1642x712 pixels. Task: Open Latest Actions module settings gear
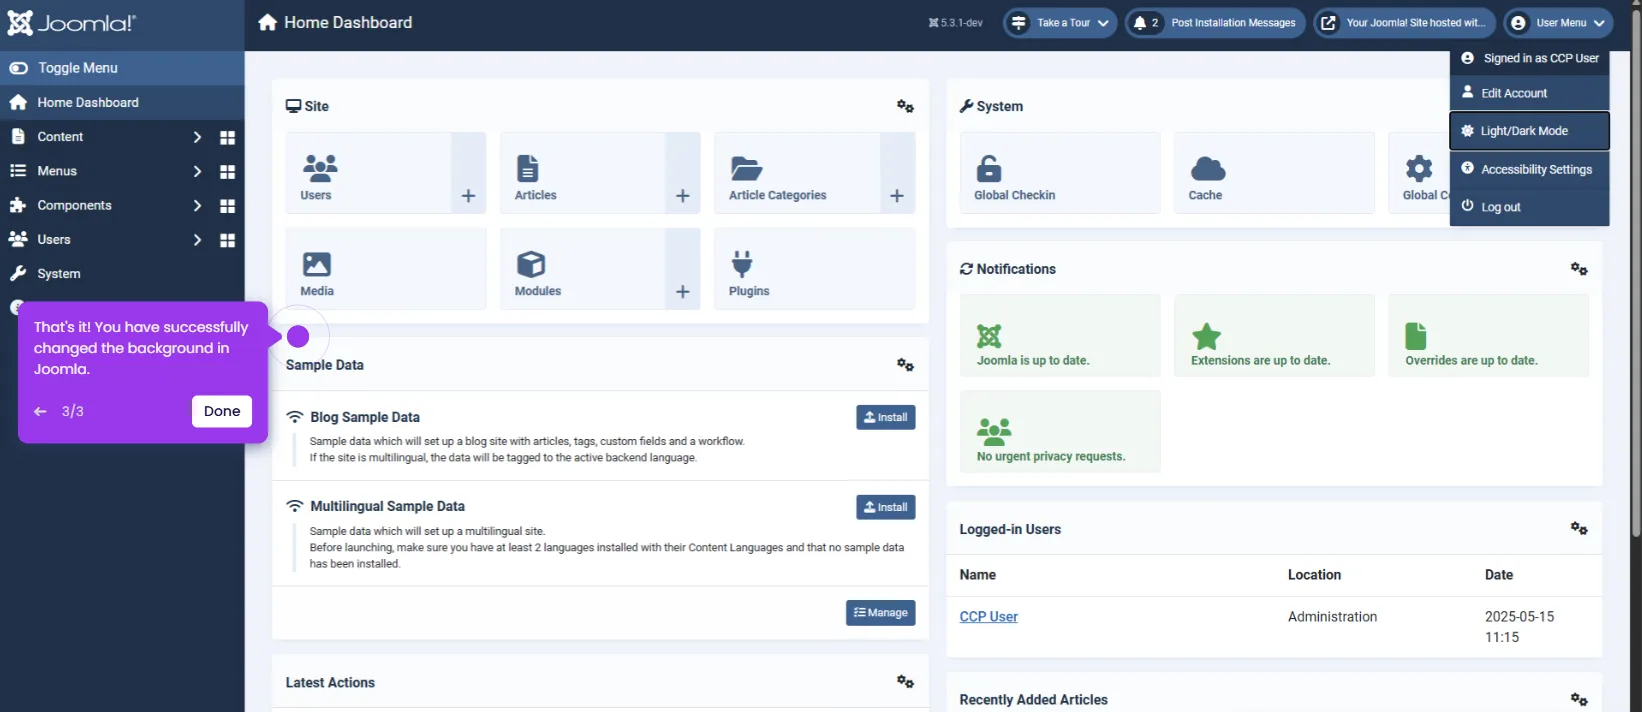pos(905,682)
